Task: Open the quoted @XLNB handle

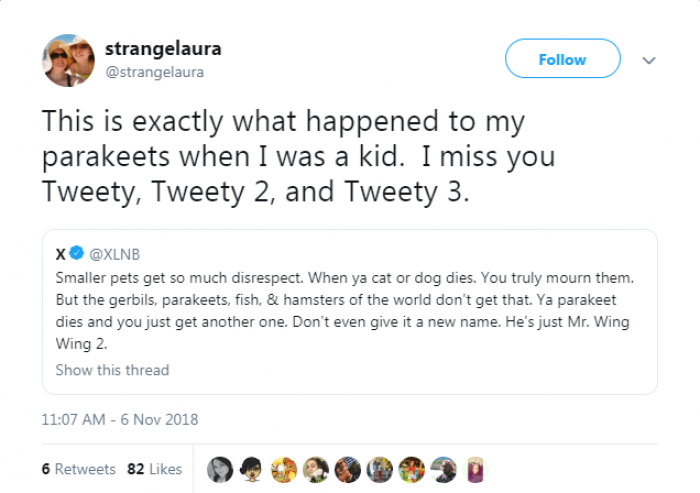Action: [x=122, y=254]
